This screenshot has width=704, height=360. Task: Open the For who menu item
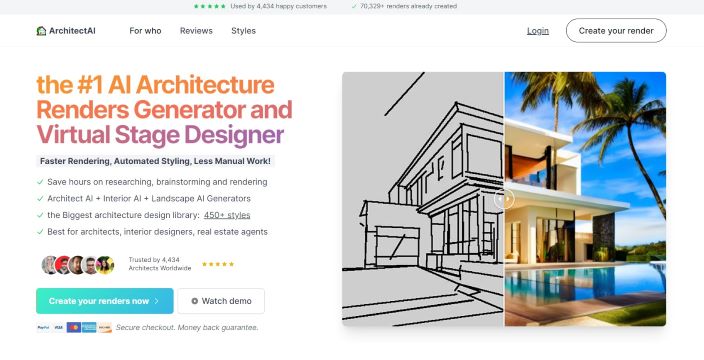pos(145,31)
